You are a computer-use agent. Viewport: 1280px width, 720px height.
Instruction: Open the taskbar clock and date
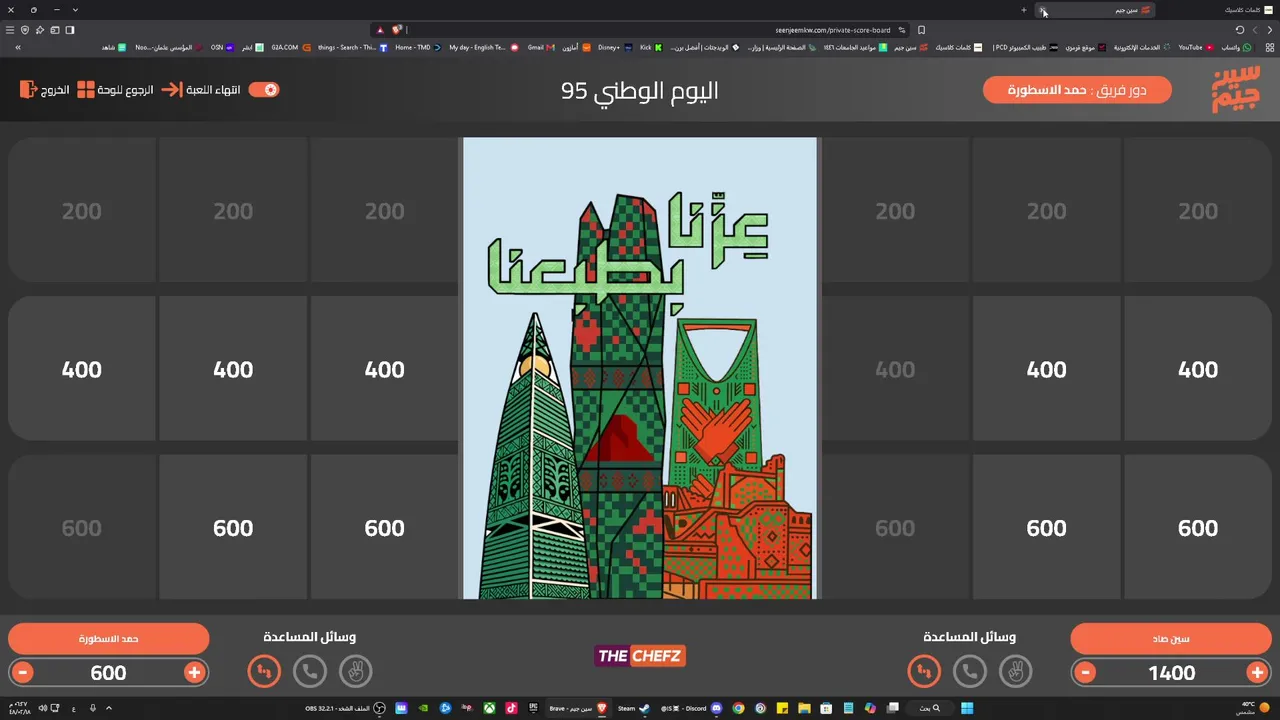pyautogui.click(x=20, y=708)
